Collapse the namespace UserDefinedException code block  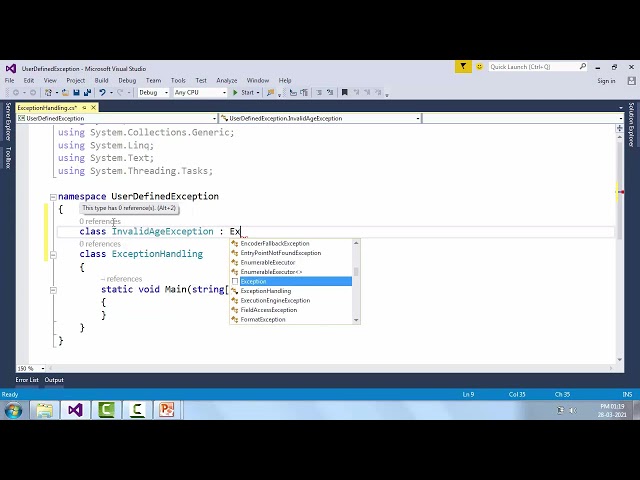point(53,197)
